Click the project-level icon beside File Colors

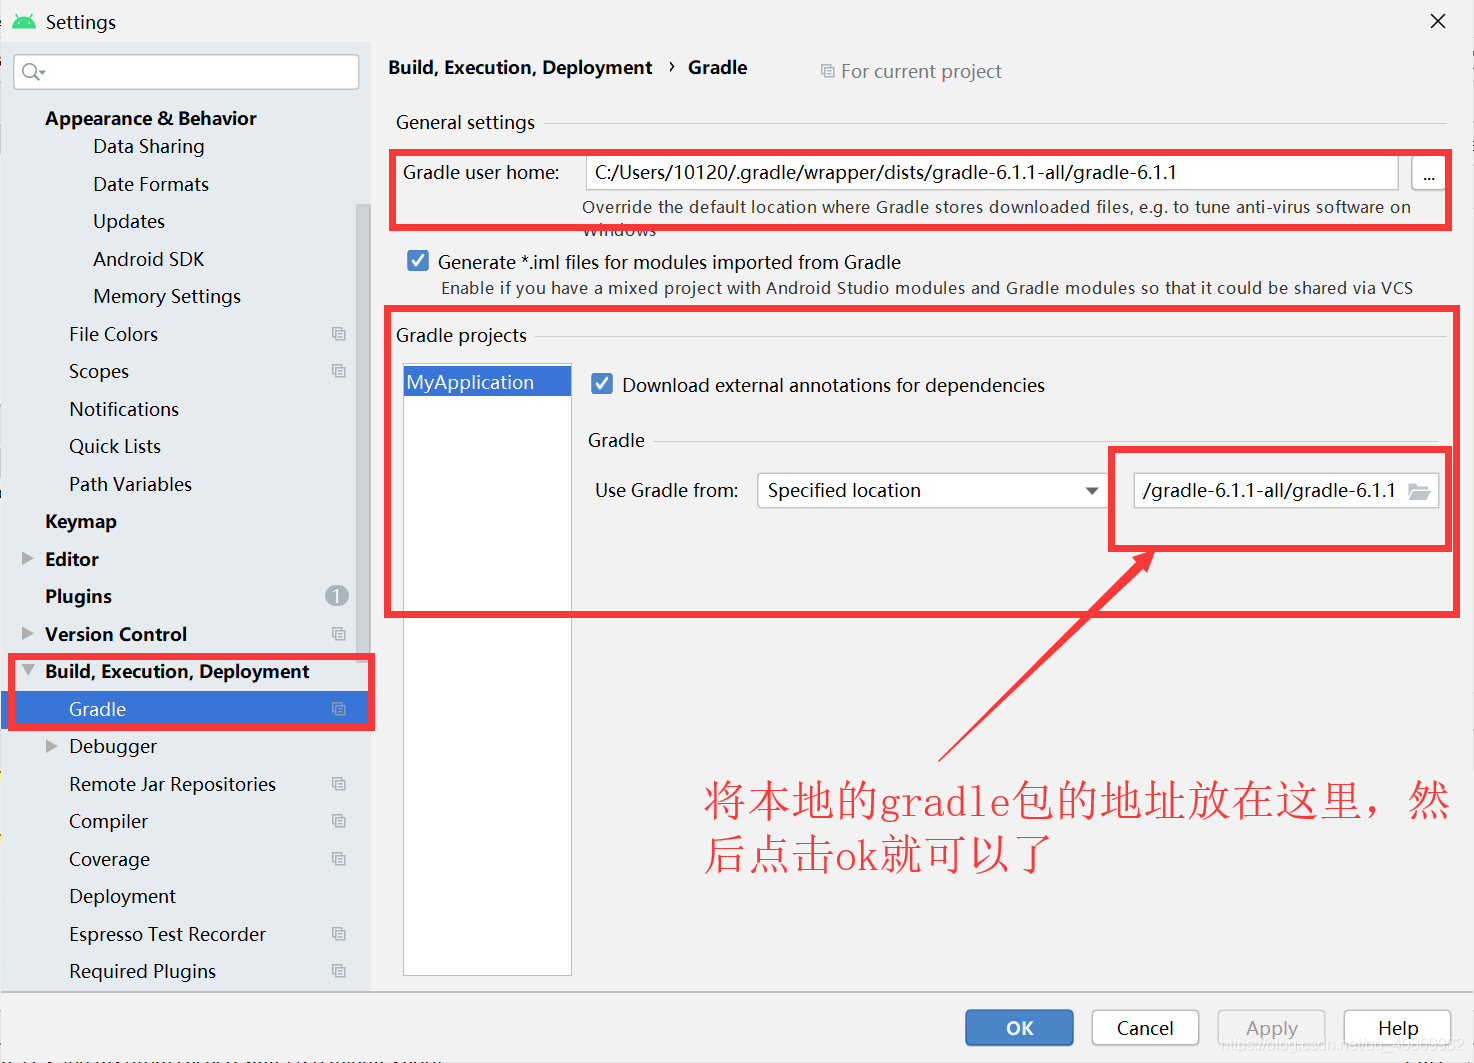coord(339,334)
